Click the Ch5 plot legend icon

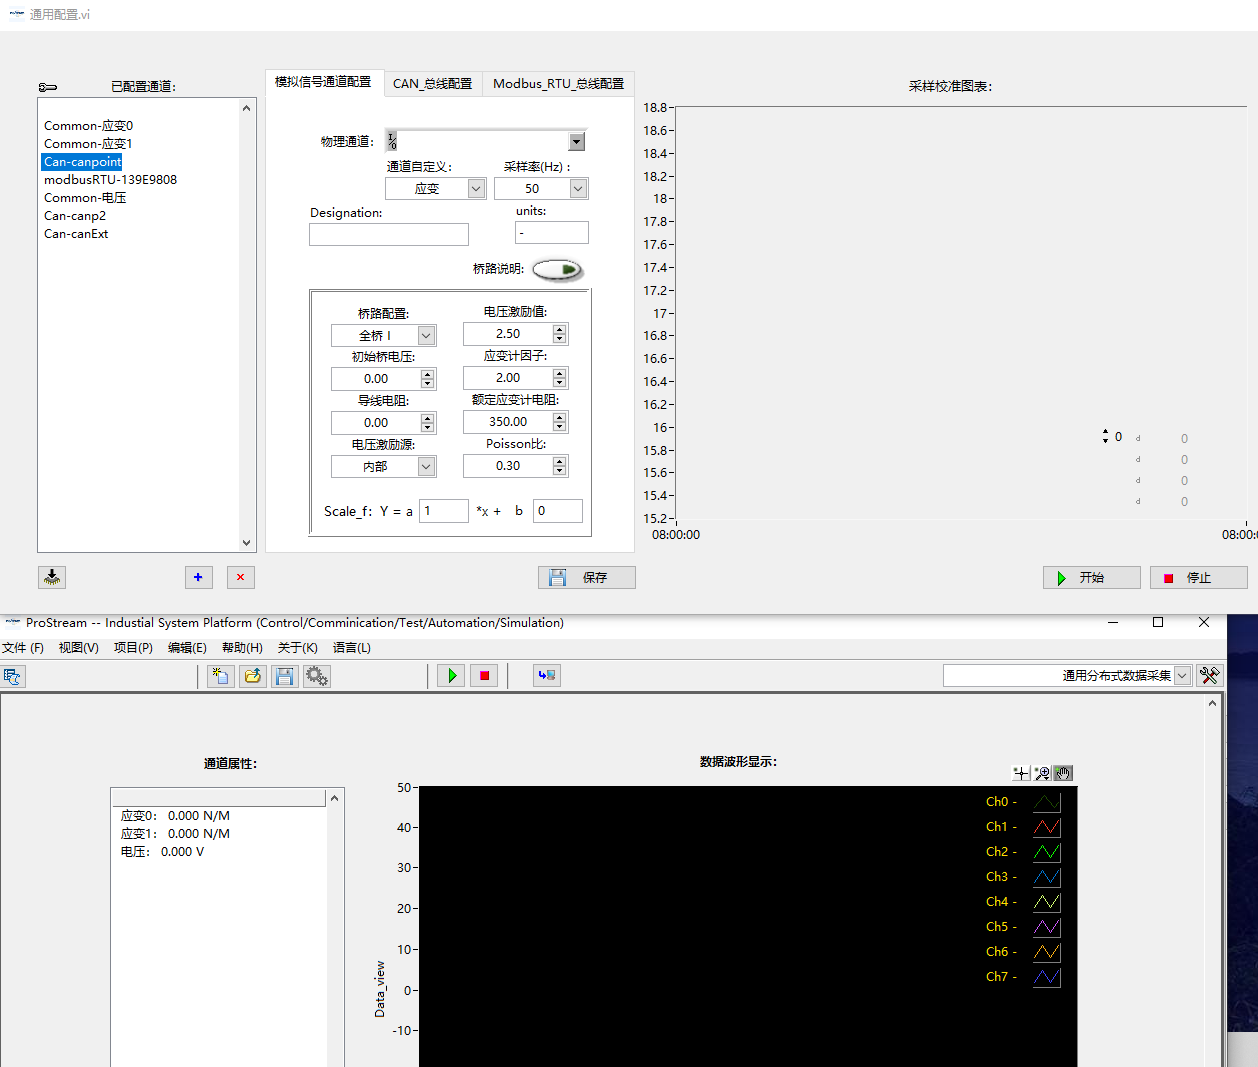point(1047,927)
